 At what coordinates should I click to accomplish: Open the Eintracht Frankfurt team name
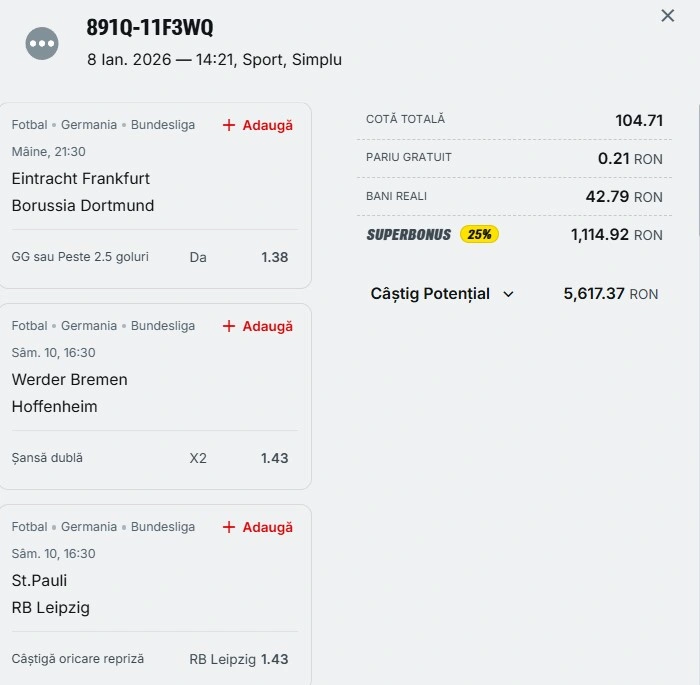point(81,178)
